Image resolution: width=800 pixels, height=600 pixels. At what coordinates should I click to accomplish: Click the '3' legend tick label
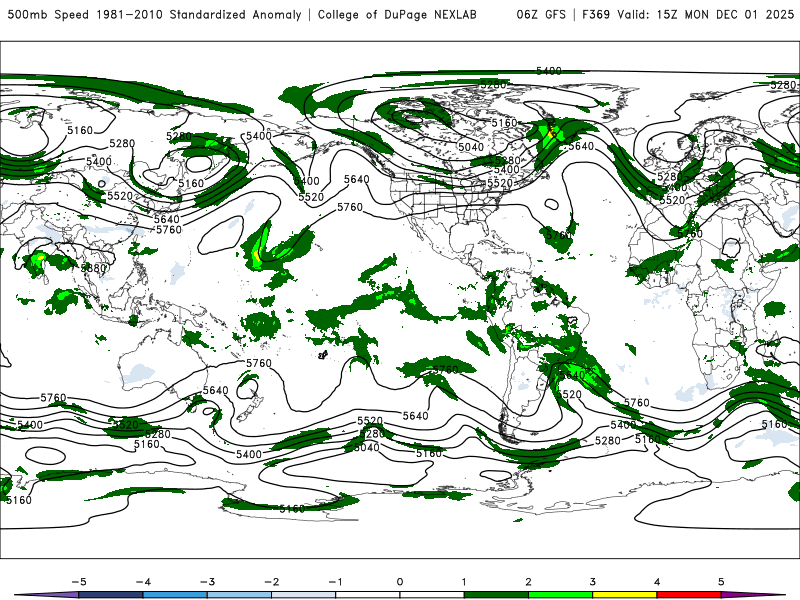point(592,582)
